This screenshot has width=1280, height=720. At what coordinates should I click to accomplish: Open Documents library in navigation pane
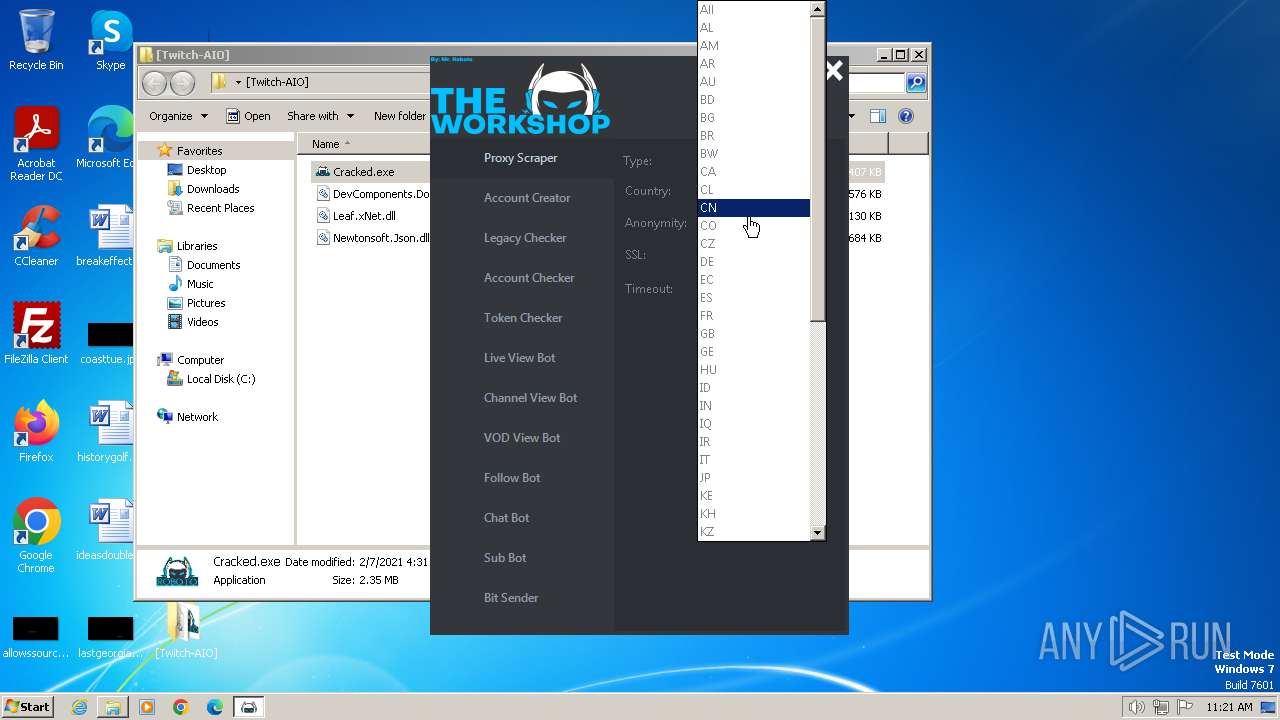(x=213, y=265)
